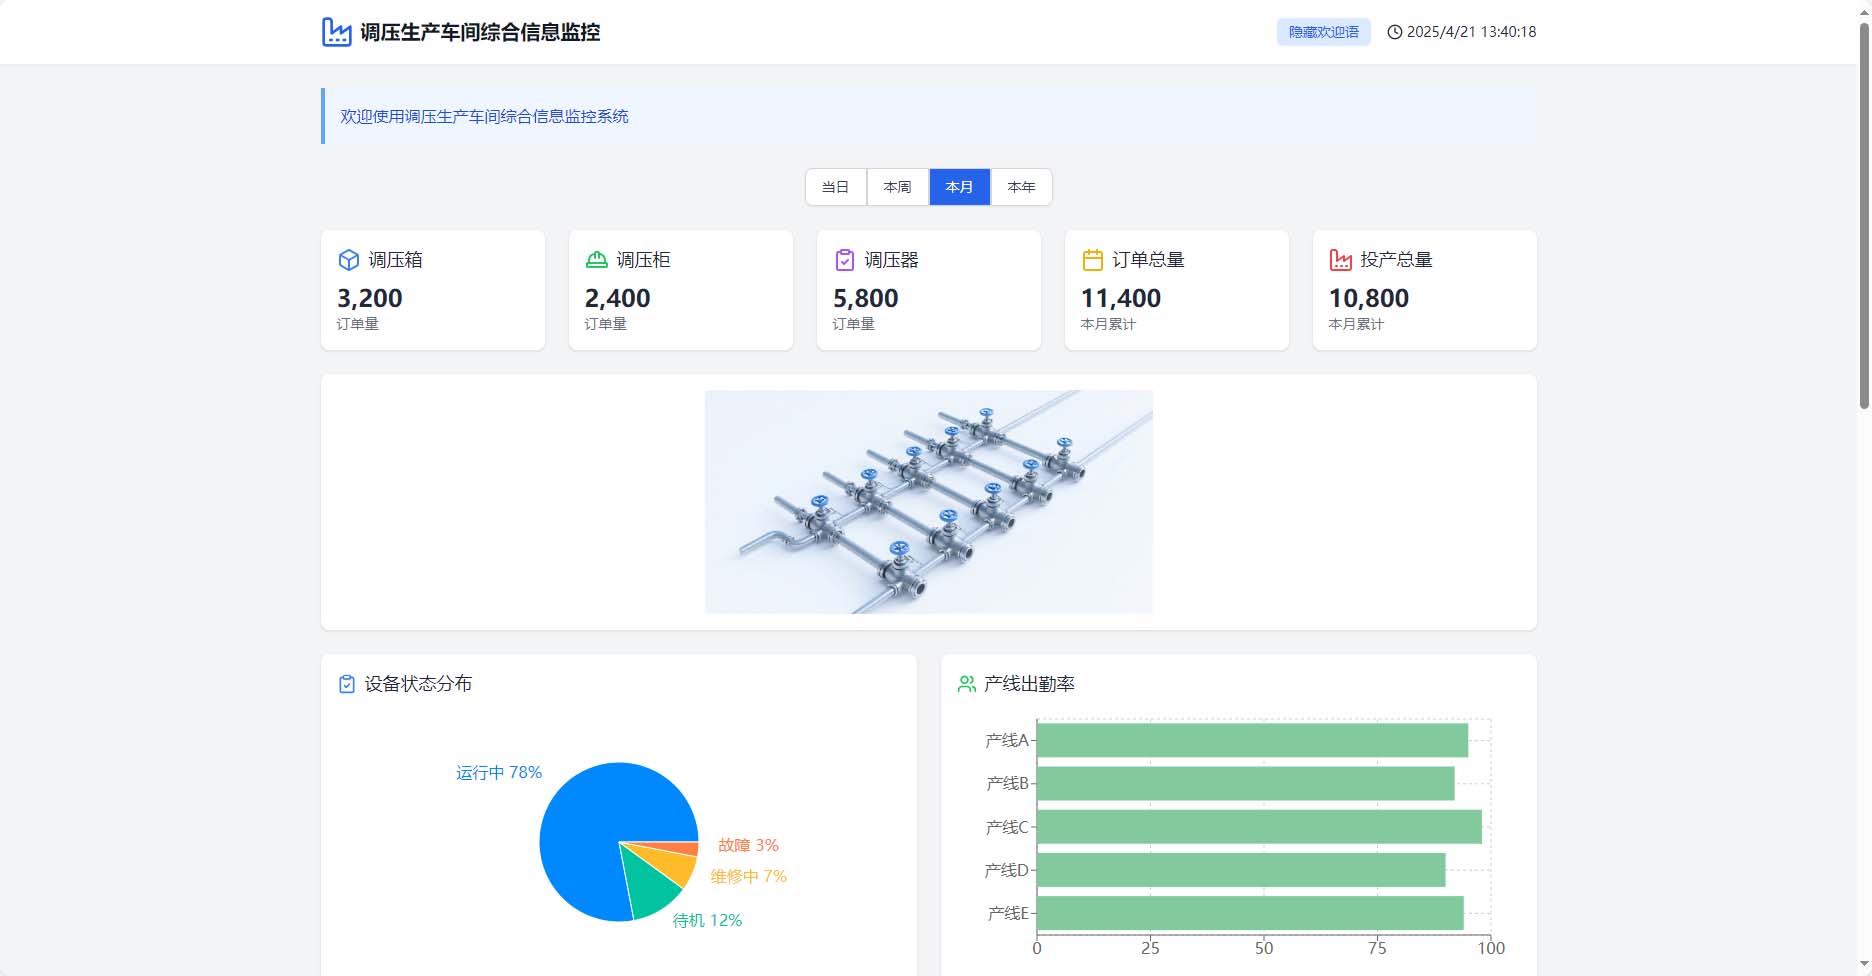Click the 投产总量 value 10,800
Screen dimensions: 1872x976
point(1369,298)
